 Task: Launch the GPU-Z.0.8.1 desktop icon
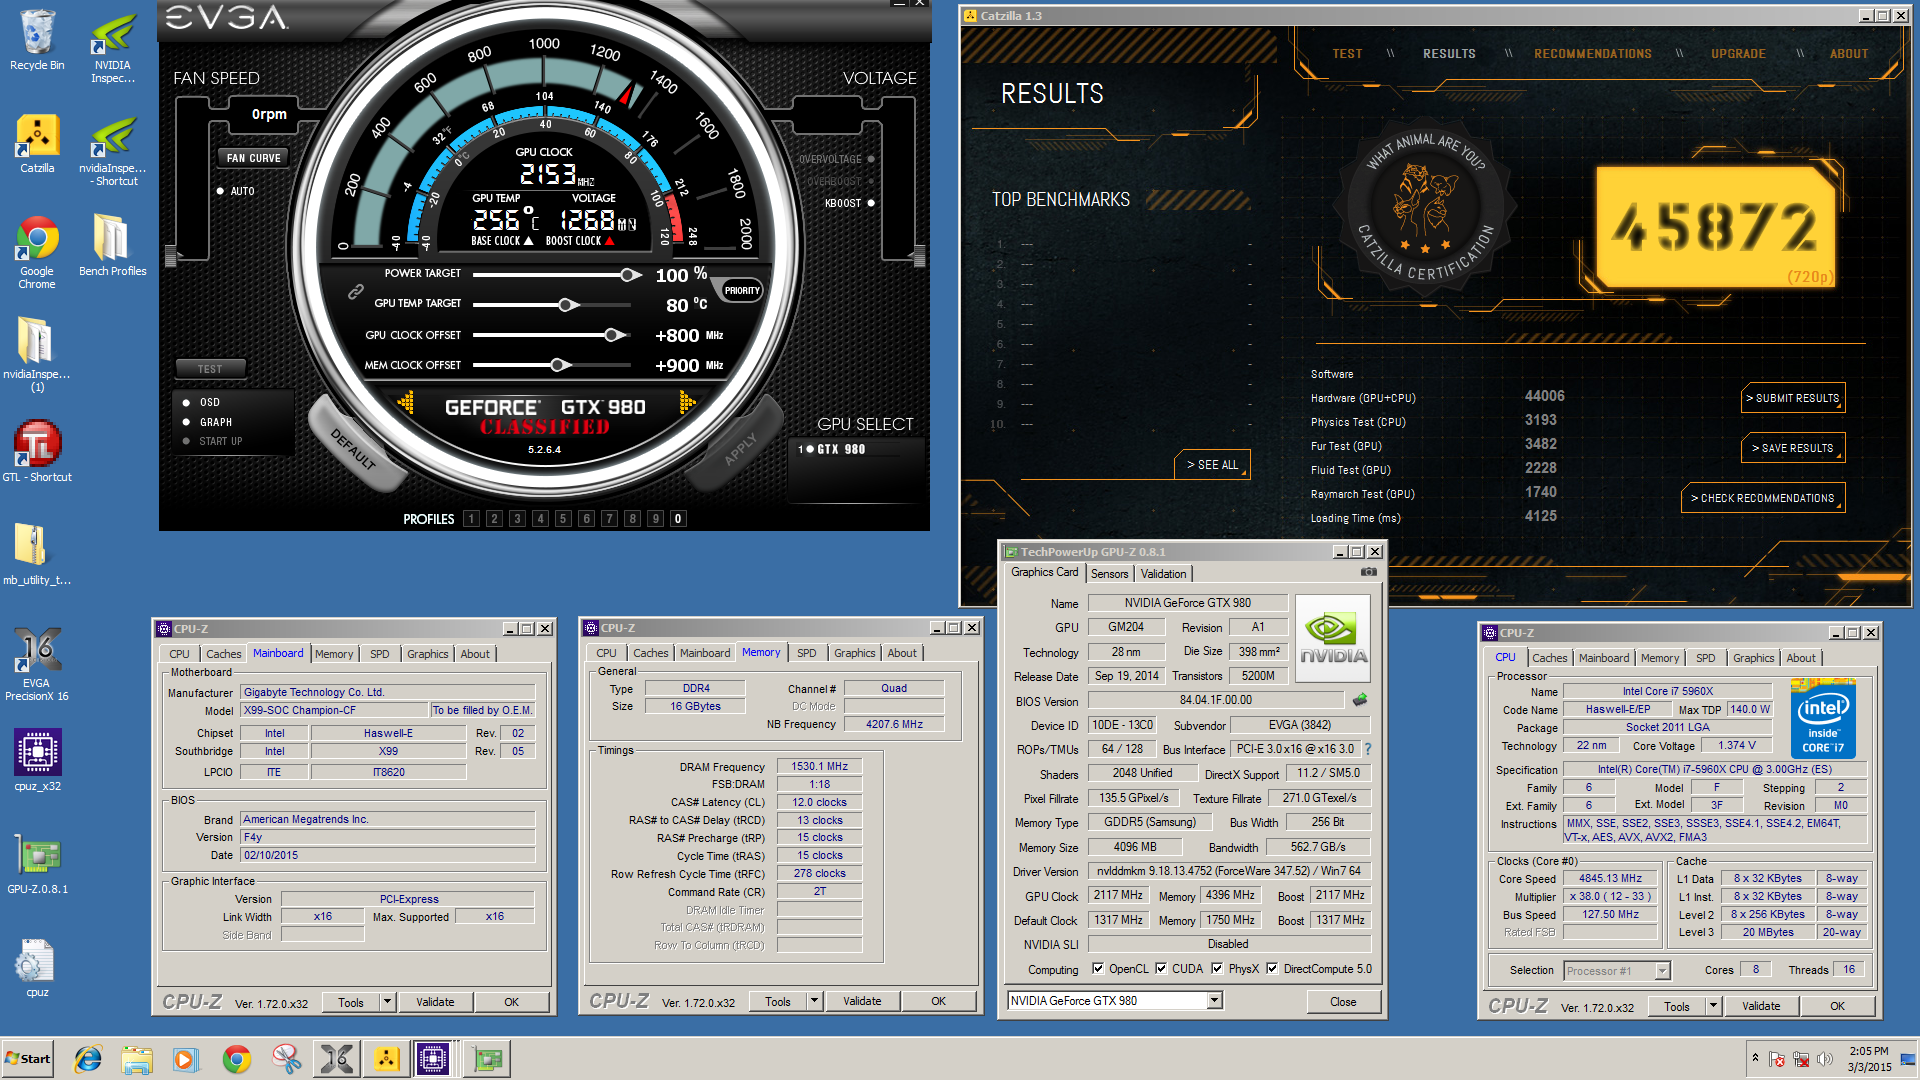click(x=37, y=863)
